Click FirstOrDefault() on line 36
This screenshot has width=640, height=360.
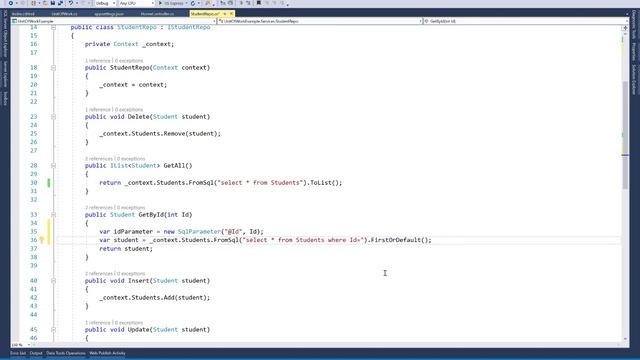coord(399,240)
